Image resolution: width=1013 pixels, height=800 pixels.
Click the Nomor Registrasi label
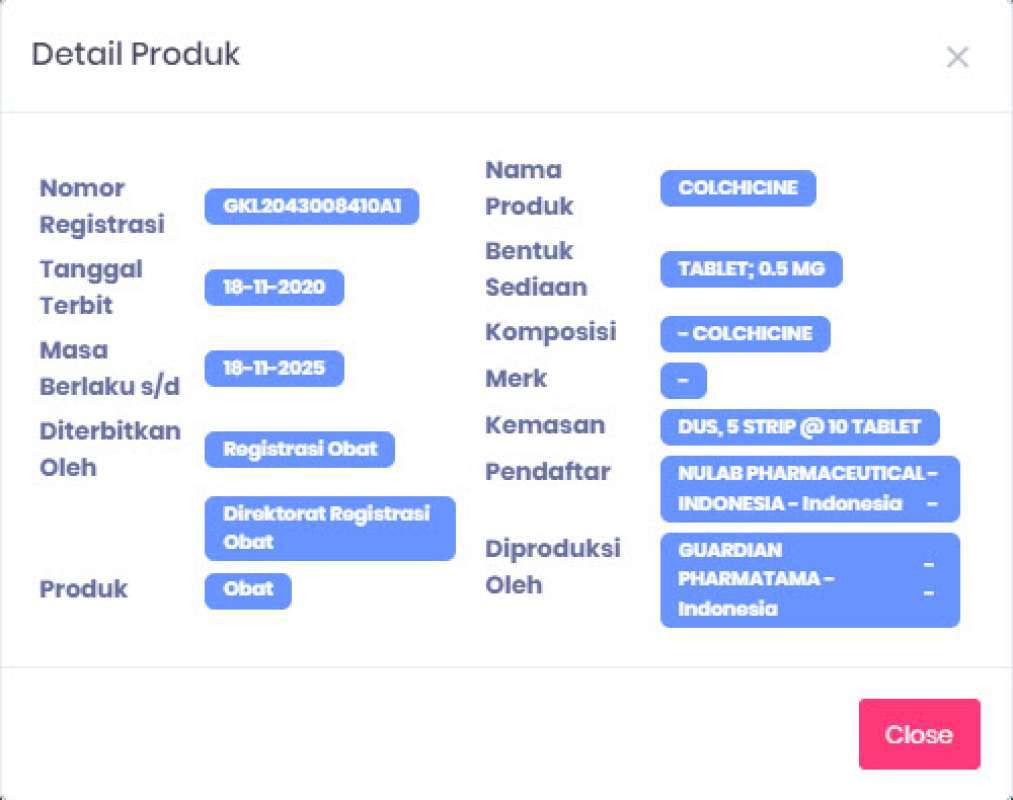click(102, 207)
